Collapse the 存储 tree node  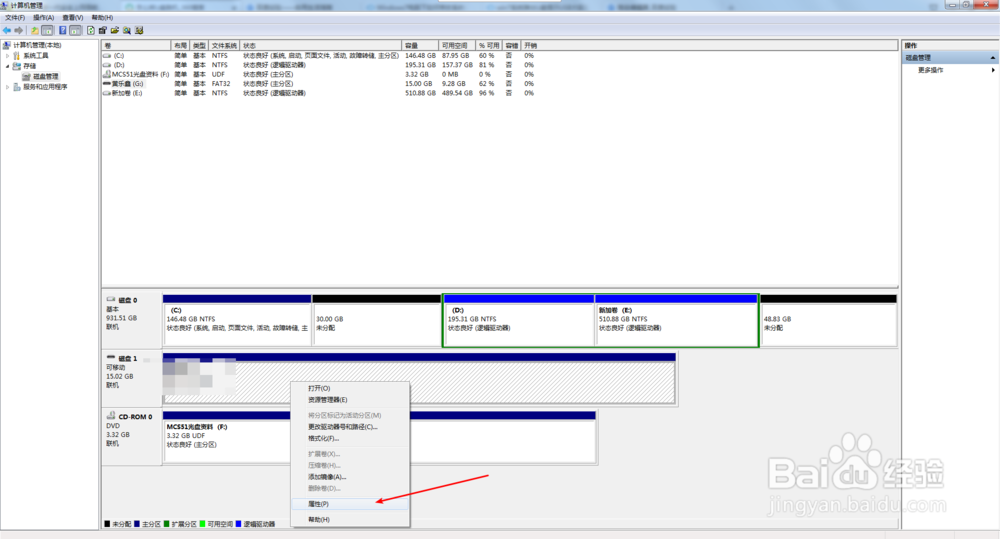click(8, 66)
